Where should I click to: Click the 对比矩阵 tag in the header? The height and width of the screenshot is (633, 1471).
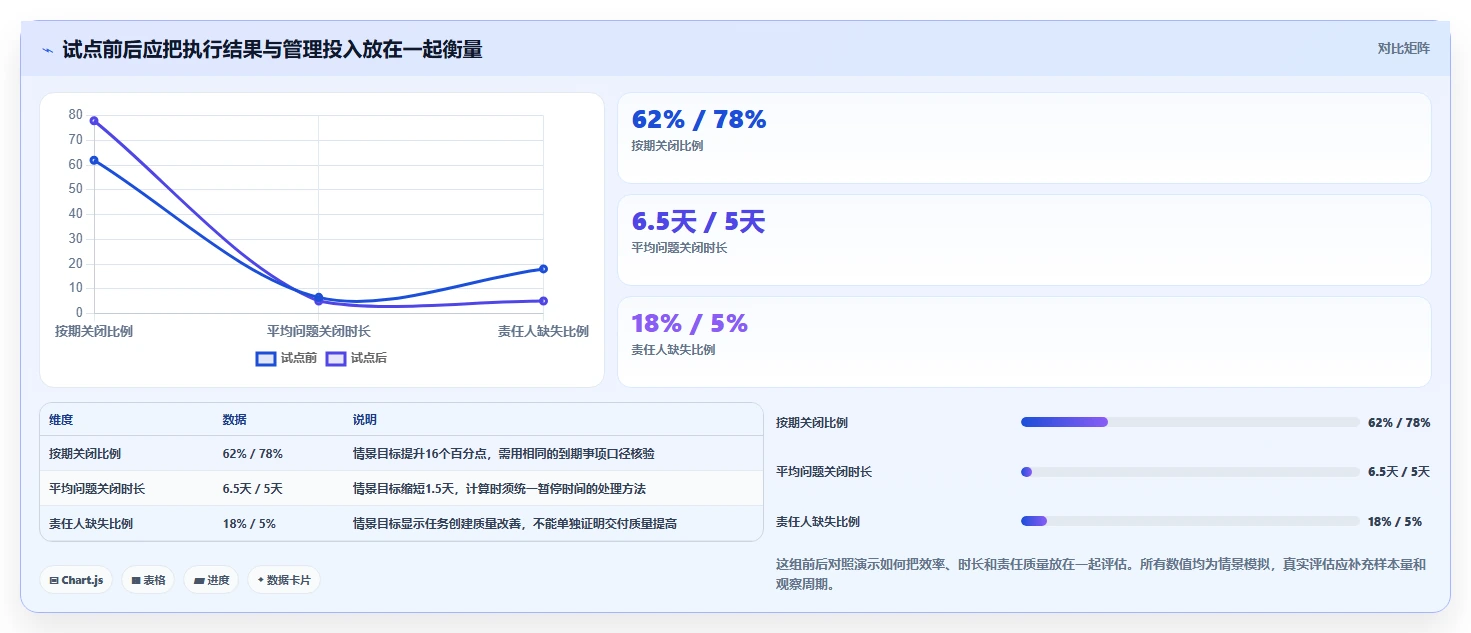[1403, 49]
